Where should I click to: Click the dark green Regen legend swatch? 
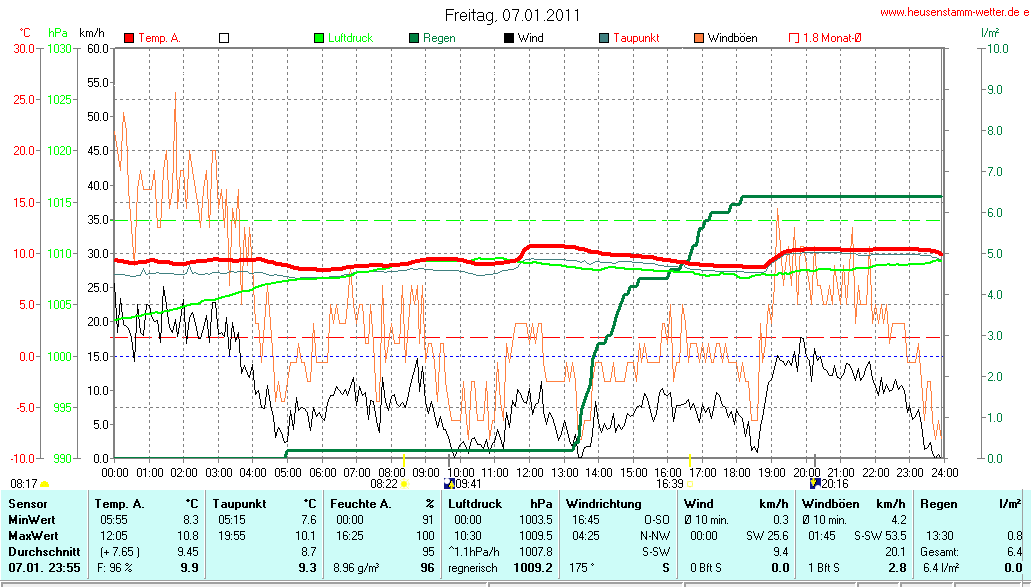pos(415,38)
